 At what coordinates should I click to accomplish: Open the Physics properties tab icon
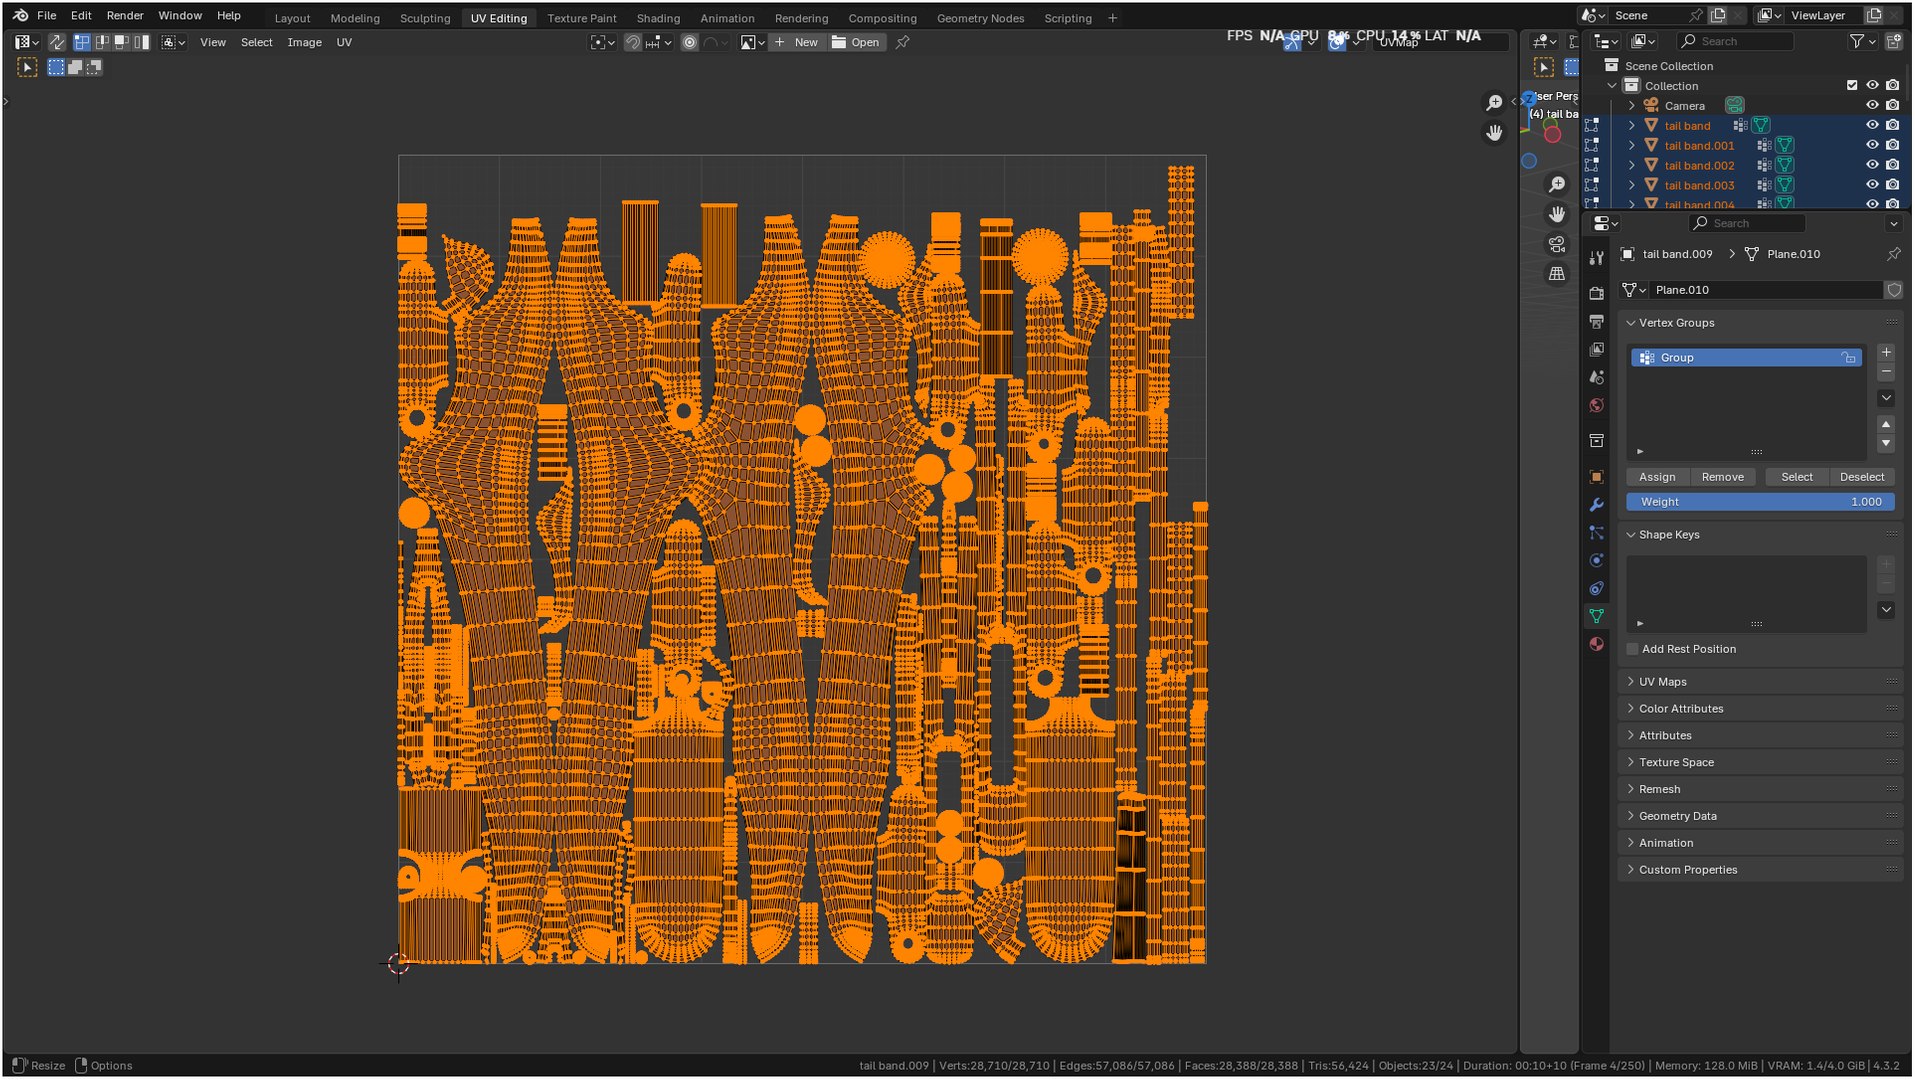tap(1596, 561)
